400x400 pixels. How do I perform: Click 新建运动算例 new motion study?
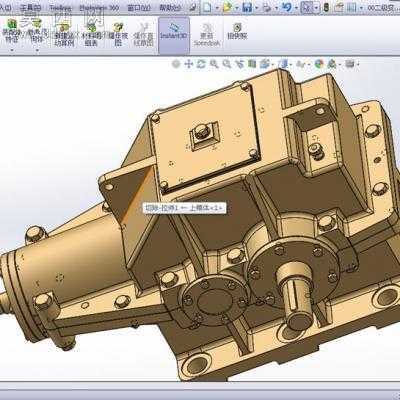64,33
